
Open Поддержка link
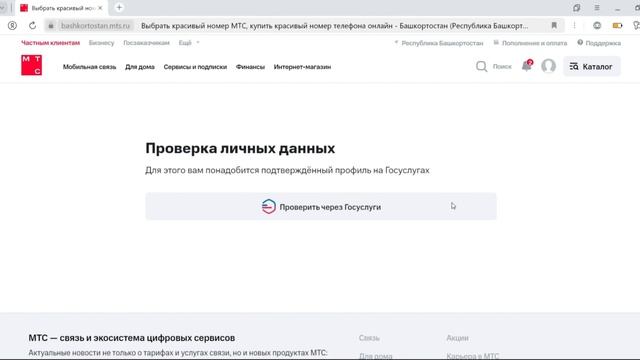point(599,43)
